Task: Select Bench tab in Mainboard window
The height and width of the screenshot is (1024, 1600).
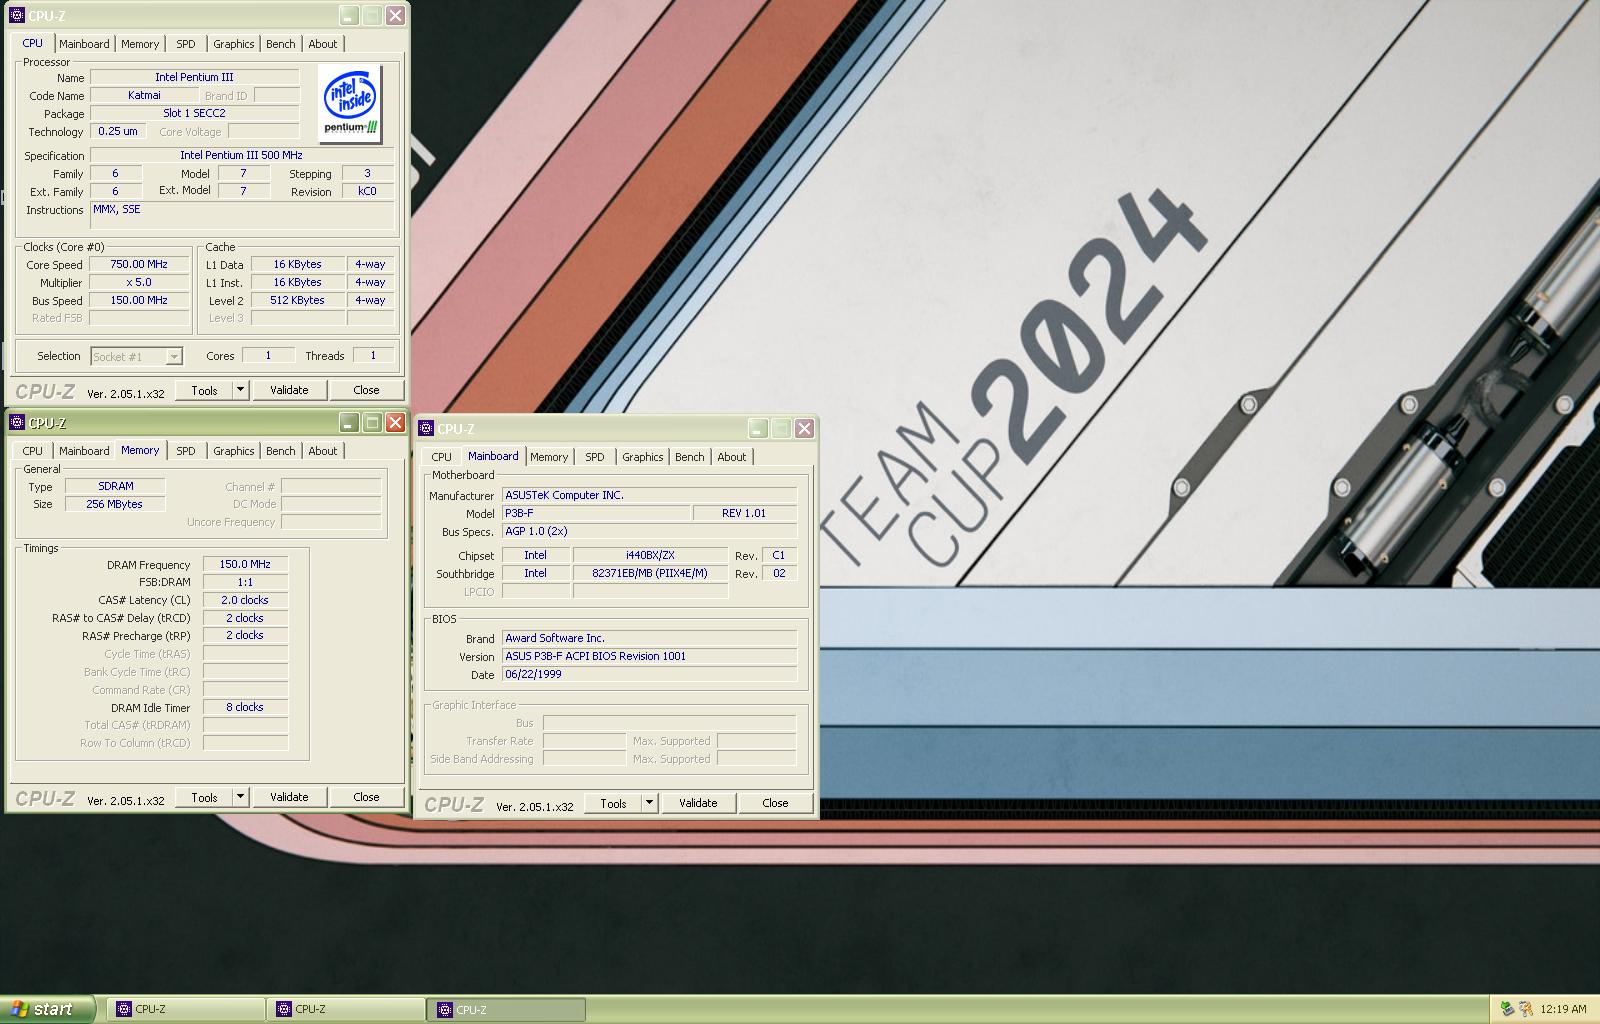Action: pos(690,457)
